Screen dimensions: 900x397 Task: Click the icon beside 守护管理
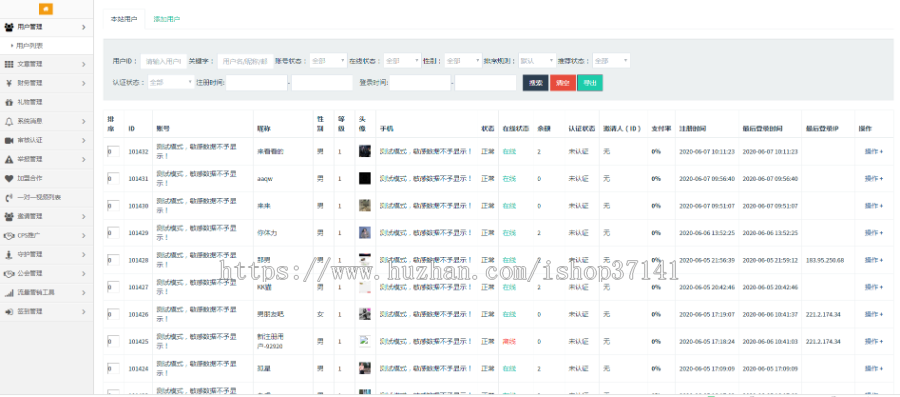coord(9,254)
